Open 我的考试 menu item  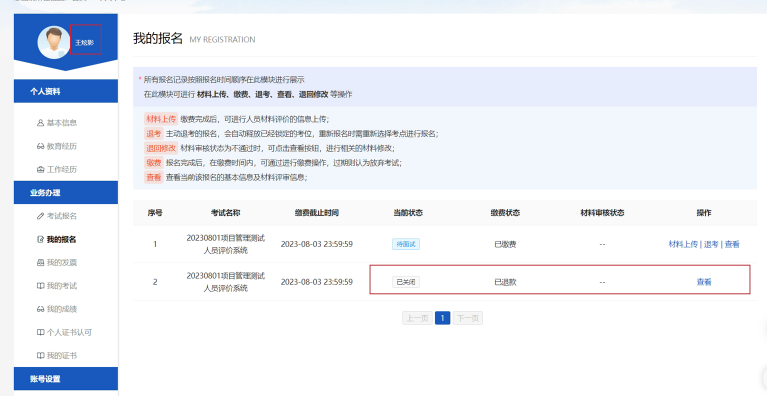click(62, 286)
